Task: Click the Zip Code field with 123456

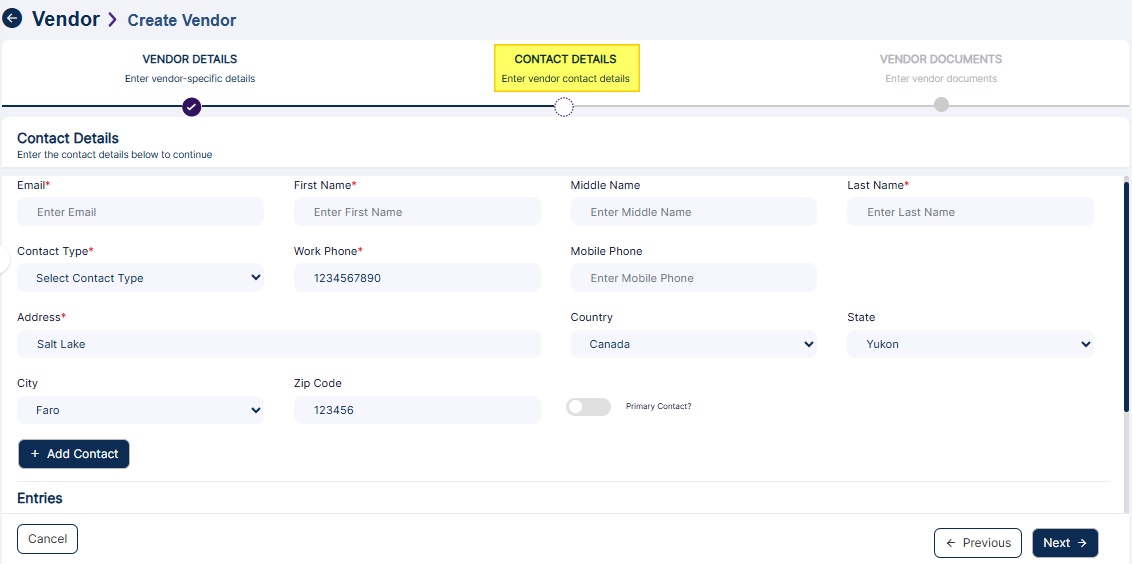Action: coord(417,410)
